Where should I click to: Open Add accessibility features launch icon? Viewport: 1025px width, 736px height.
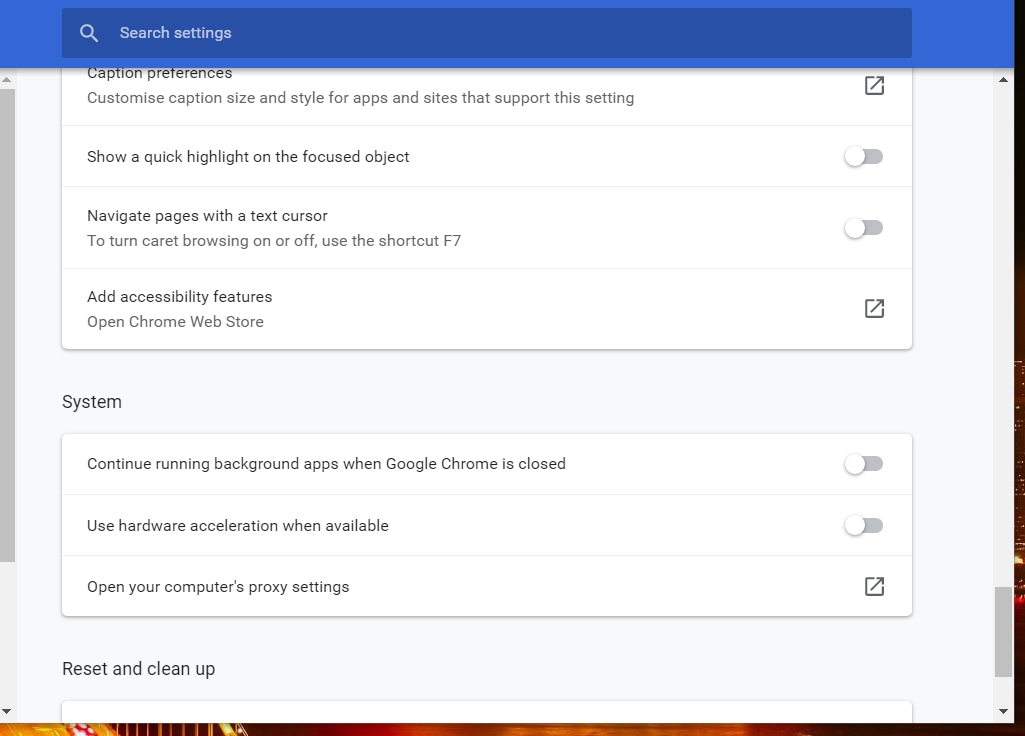coord(874,309)
